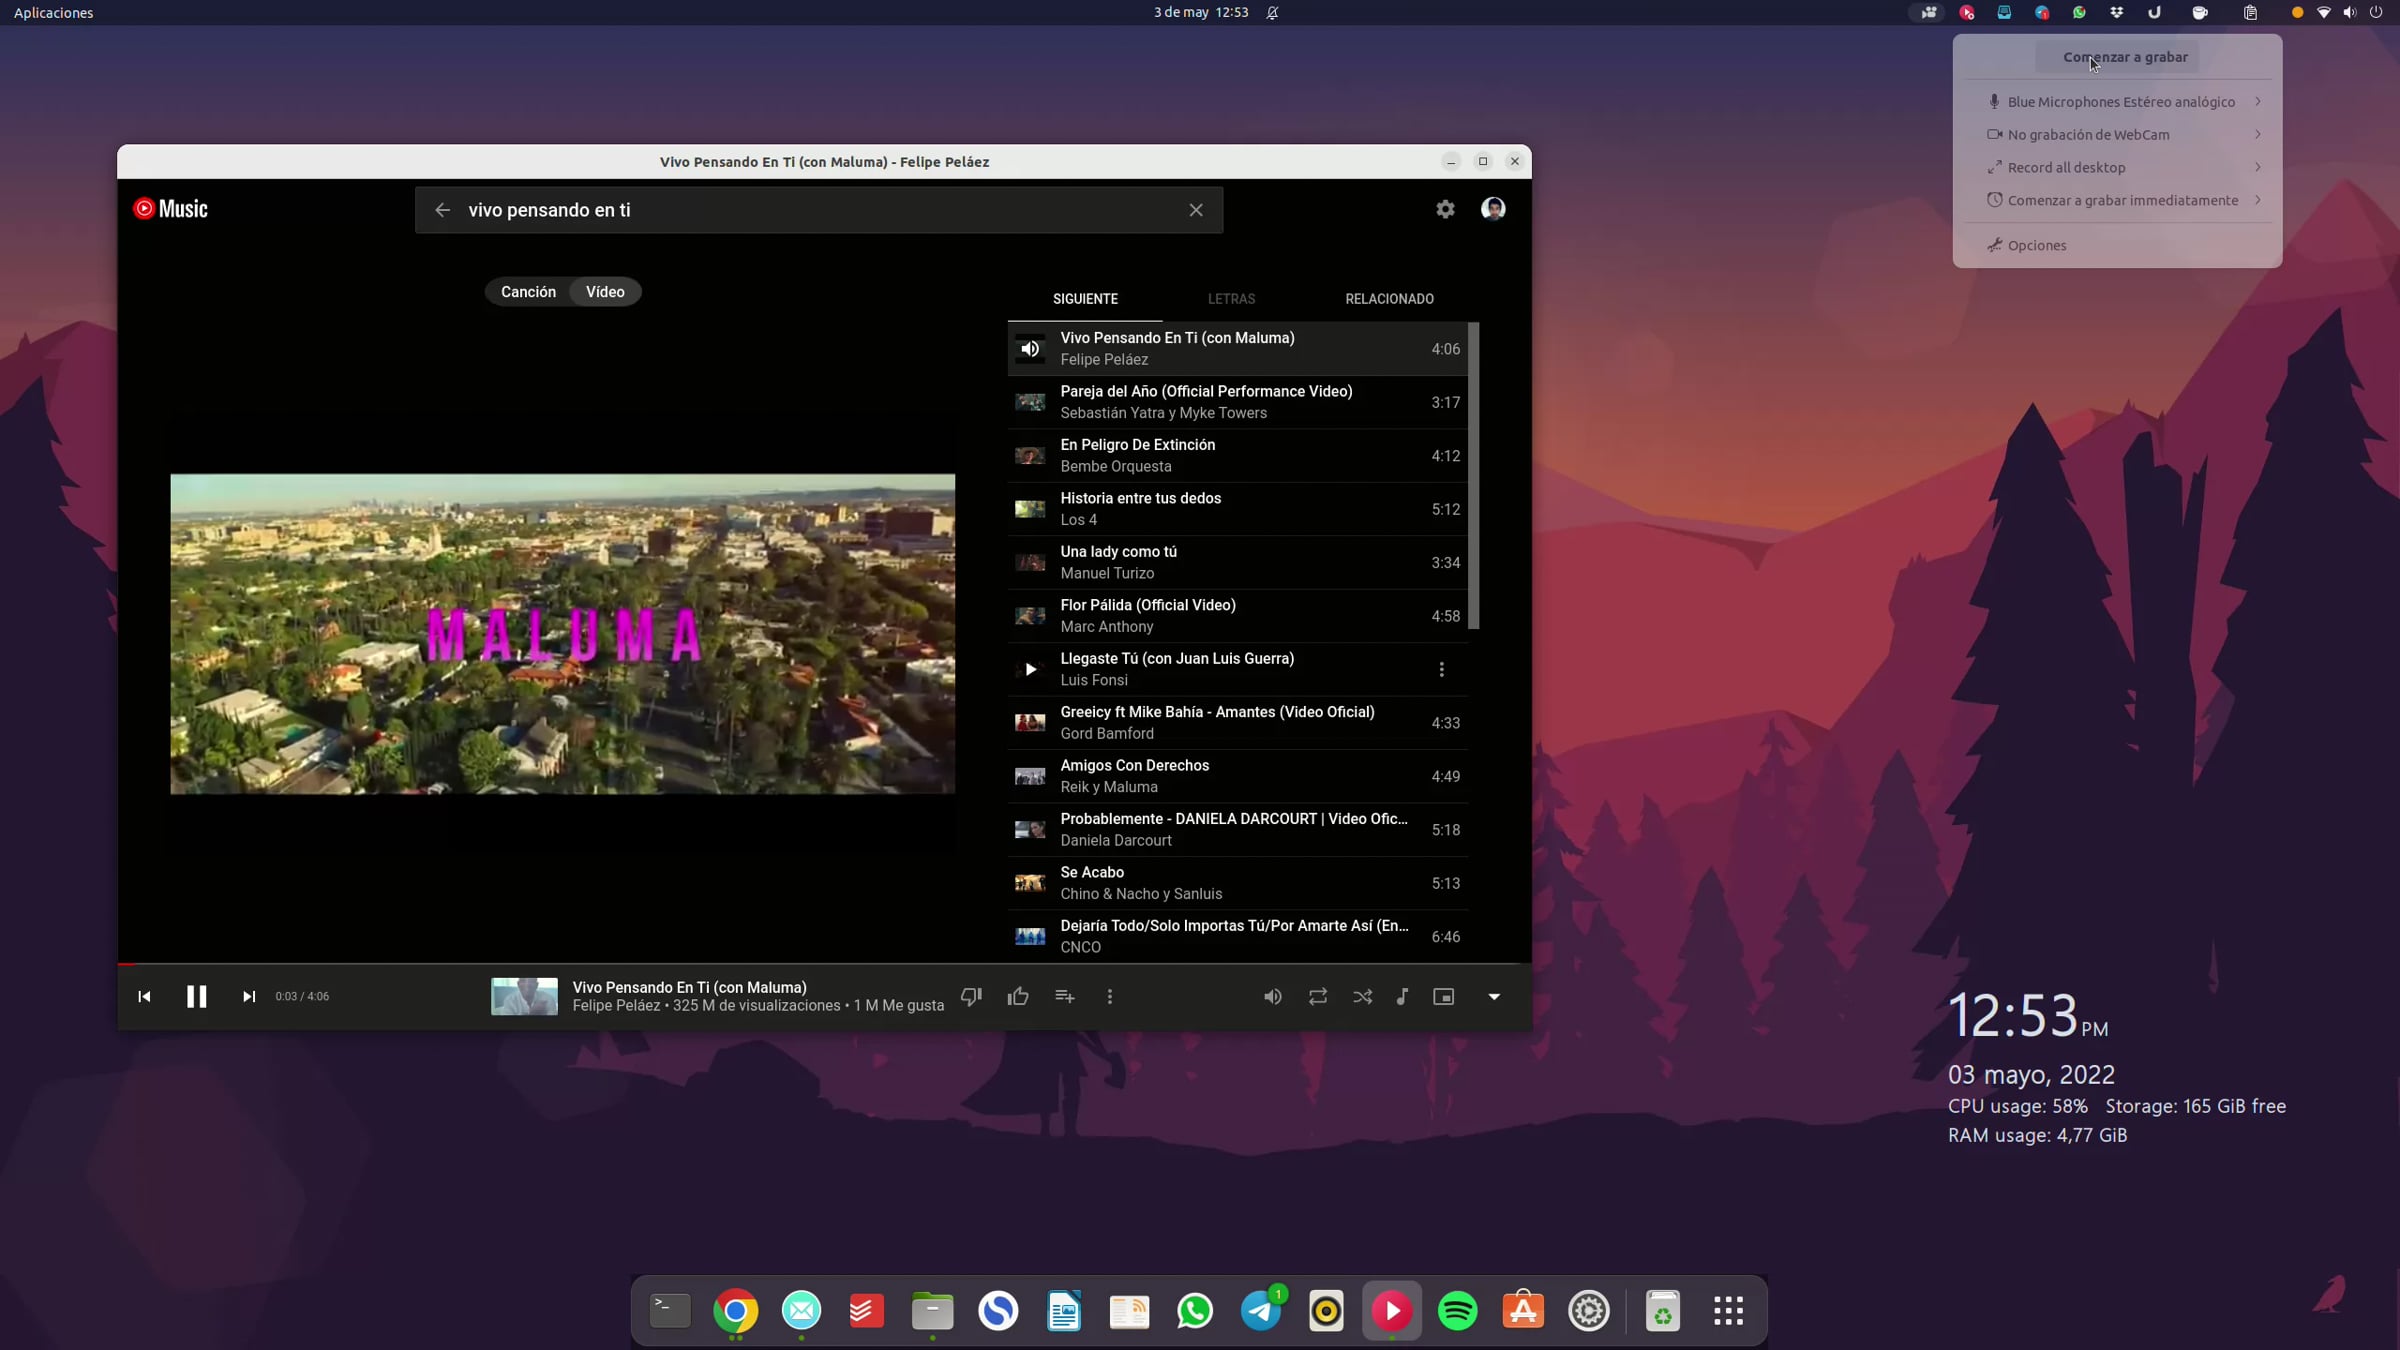This screenshot has height=1350, width=2400.
Task: Open YouTube Music home logo
Action: tap(171, 209)
